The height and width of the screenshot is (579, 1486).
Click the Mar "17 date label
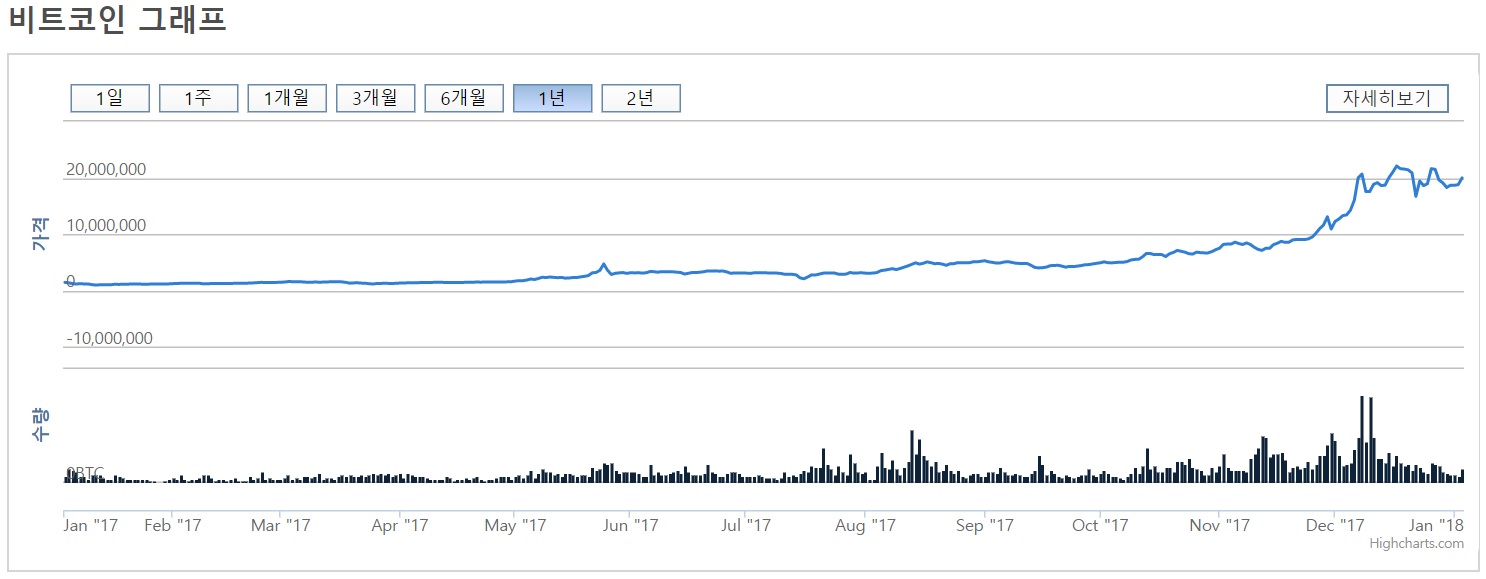(x=280, y=524)
